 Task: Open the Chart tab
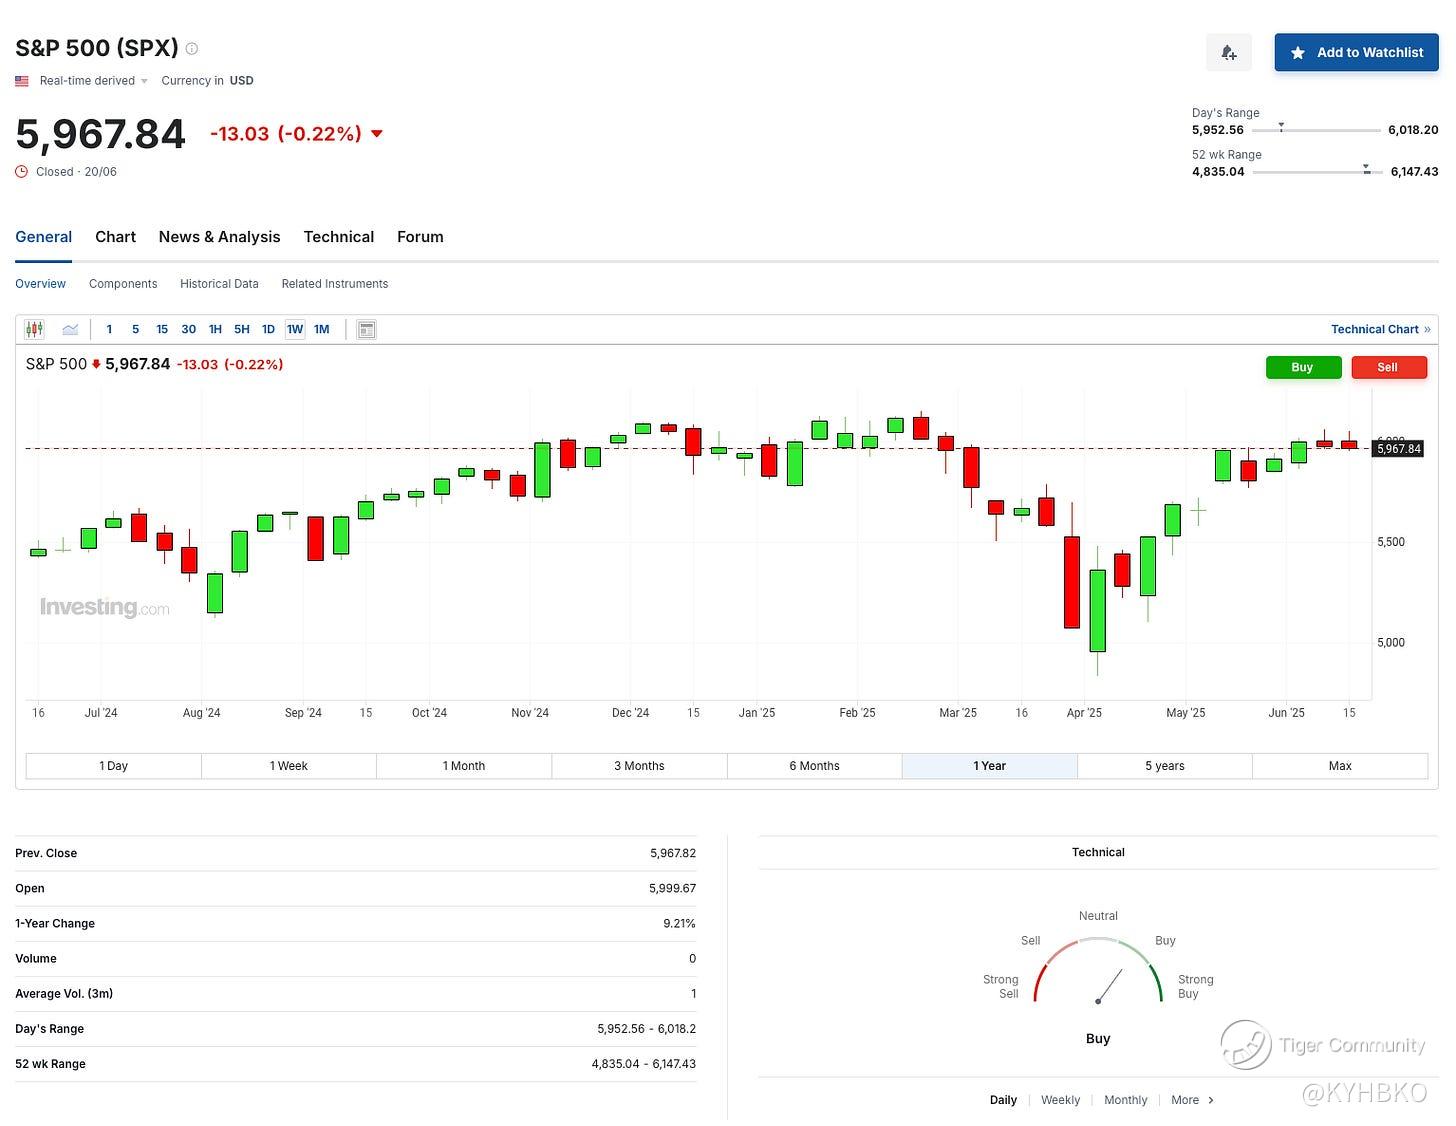(115, 237)
